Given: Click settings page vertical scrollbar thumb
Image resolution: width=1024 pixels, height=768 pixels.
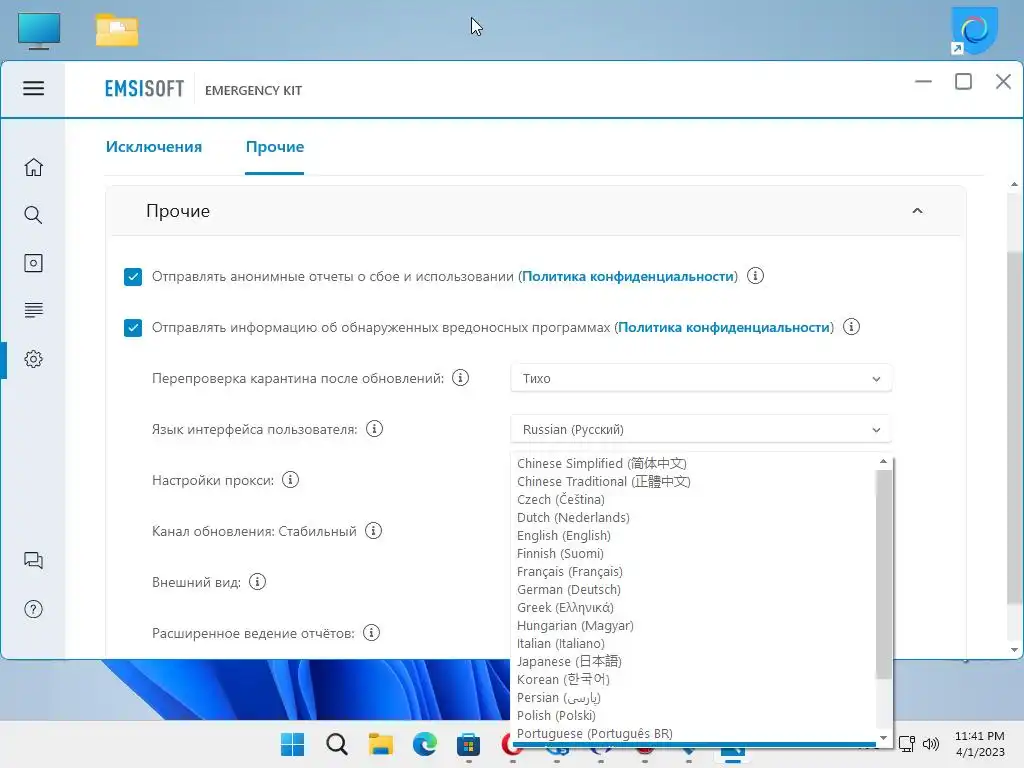Looking at the screenshot, I should [1014, 428].
